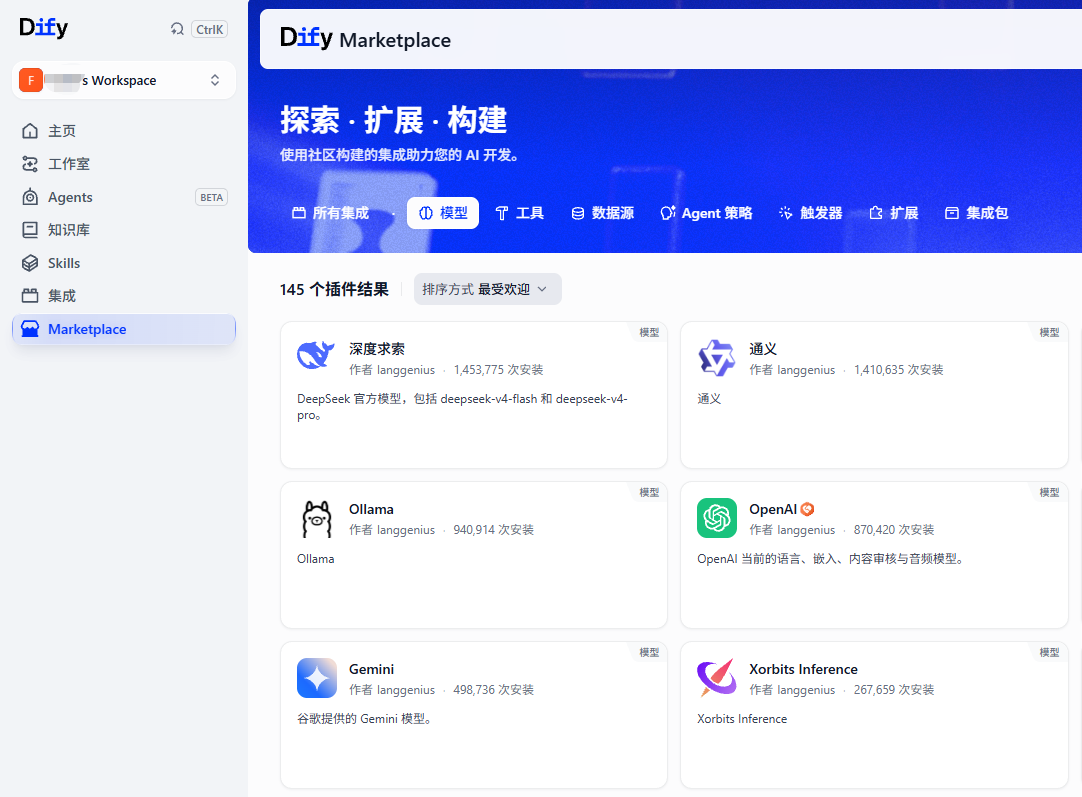Click the 谷歌提供的 Gemini 模型 description
Viewport: 1082px width, 797px height.
[365, 719]
